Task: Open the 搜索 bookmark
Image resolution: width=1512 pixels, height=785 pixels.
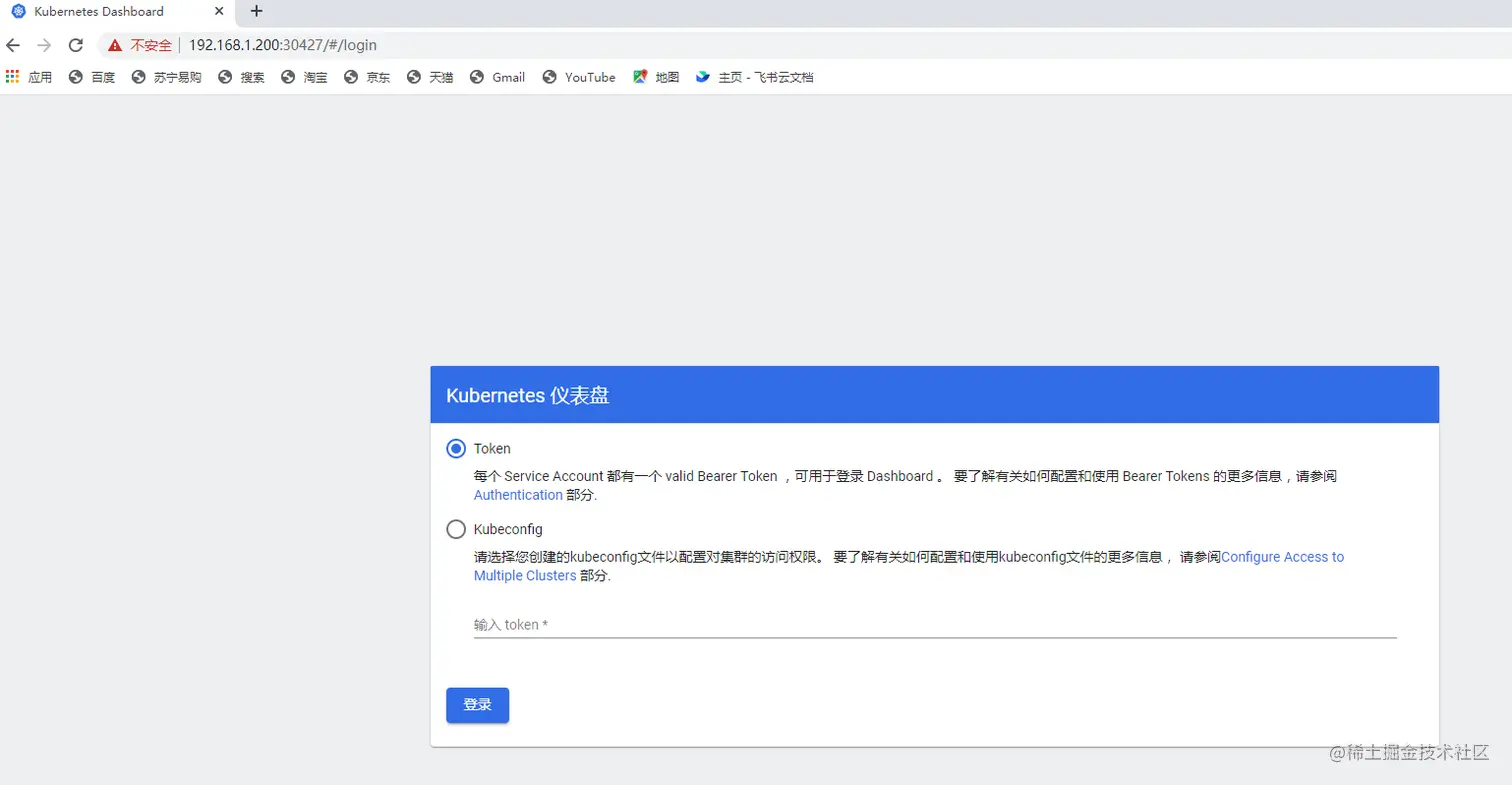Action: coord(241,77)
